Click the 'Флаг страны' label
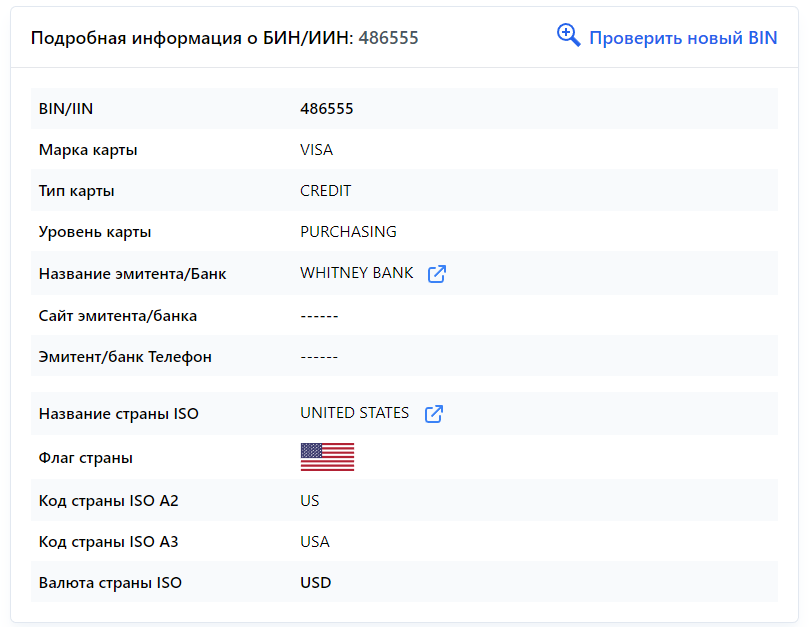Screen dimensions: 809x627 coord(86,458)
